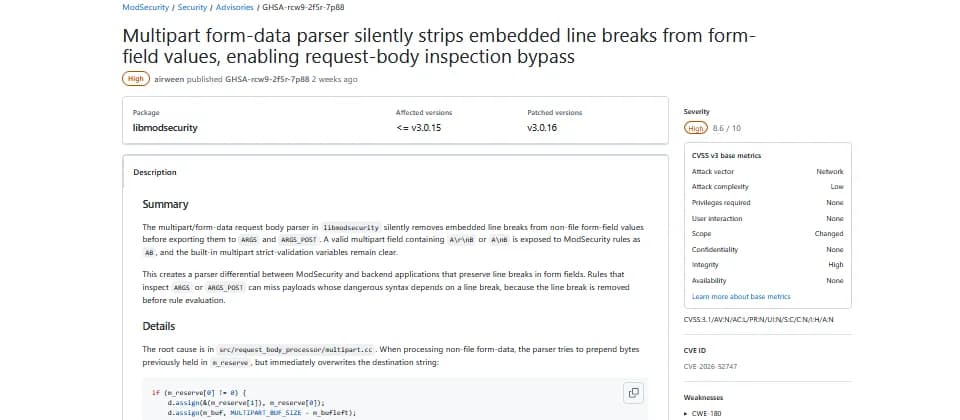
Task: Open 'Learn more about base metrics' link
Action: point(741,296)
